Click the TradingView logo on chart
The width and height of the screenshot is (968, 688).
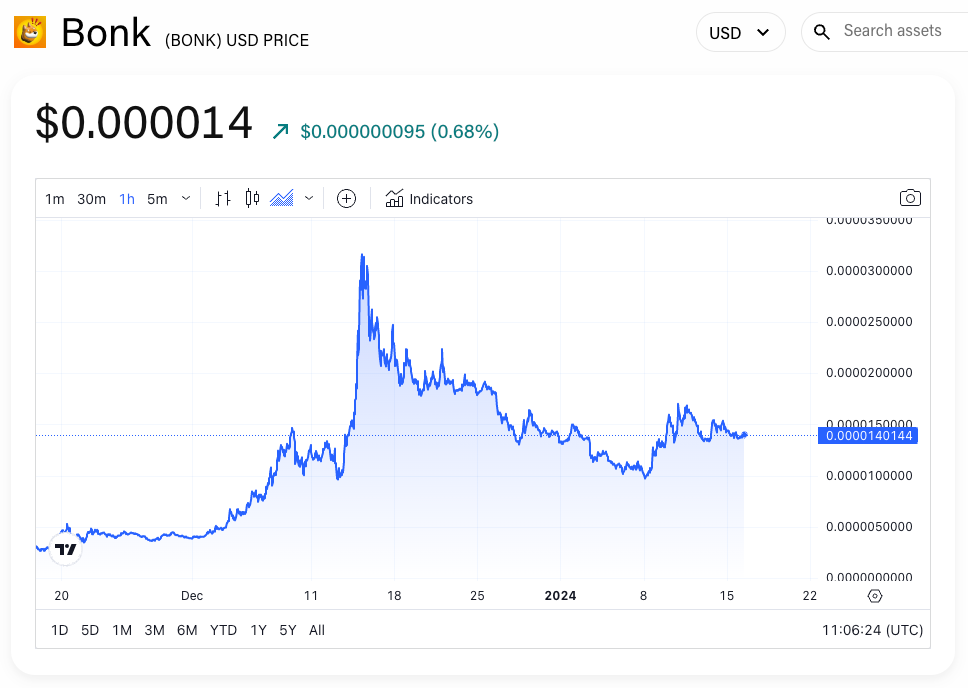(x=65, y=549)
